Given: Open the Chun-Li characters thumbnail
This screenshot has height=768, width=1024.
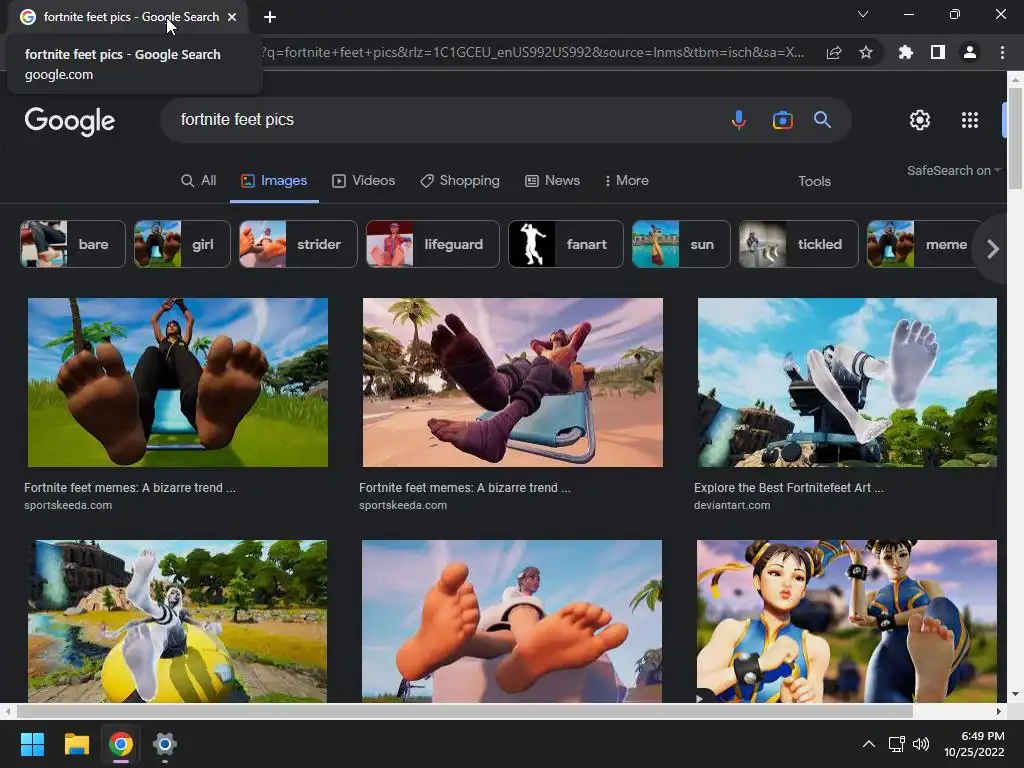Looking at the screenshot, I should click(847, 621).
